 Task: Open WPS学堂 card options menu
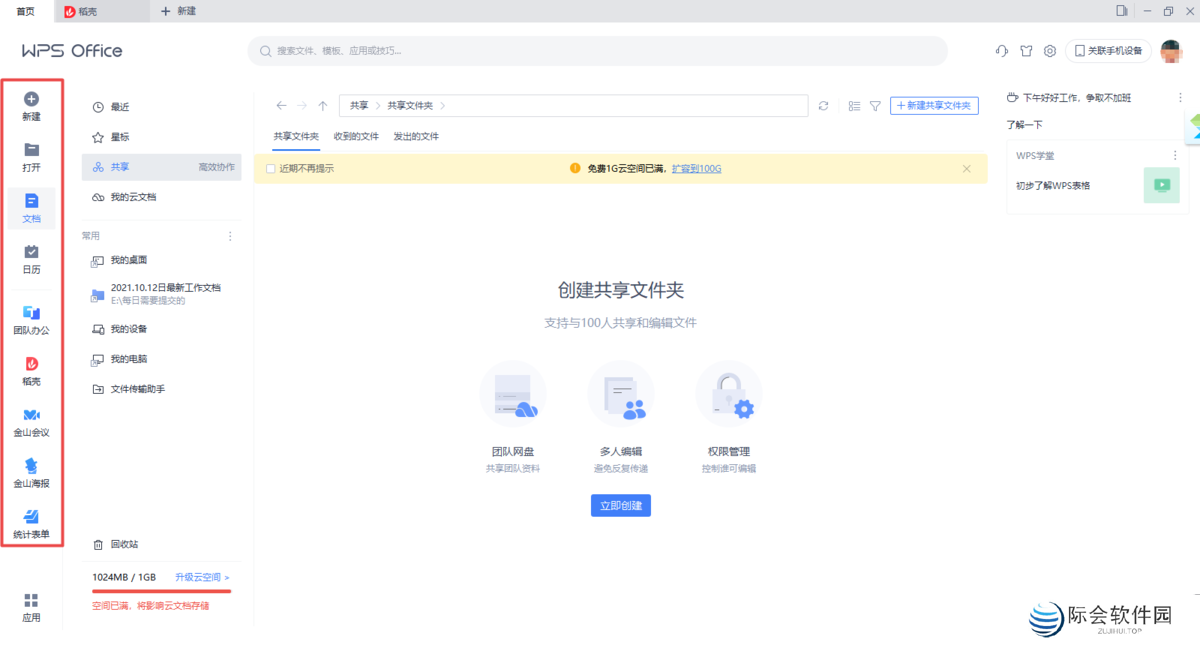pyautogui.click(x=1175, y=156)
